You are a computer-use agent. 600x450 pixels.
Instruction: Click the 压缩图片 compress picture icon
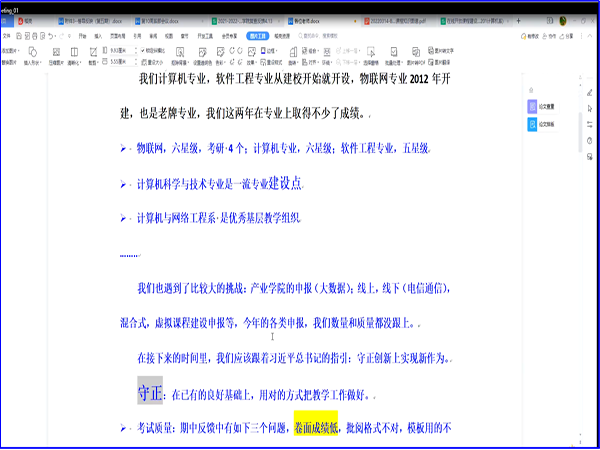pyautogui.click(x=56, y=52)
